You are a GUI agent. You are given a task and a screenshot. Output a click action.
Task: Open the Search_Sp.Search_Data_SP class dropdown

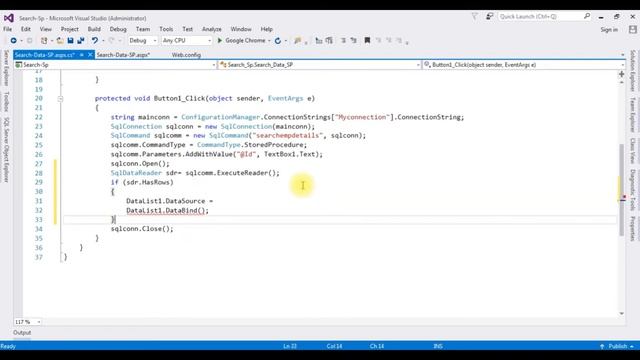(319, 65)
